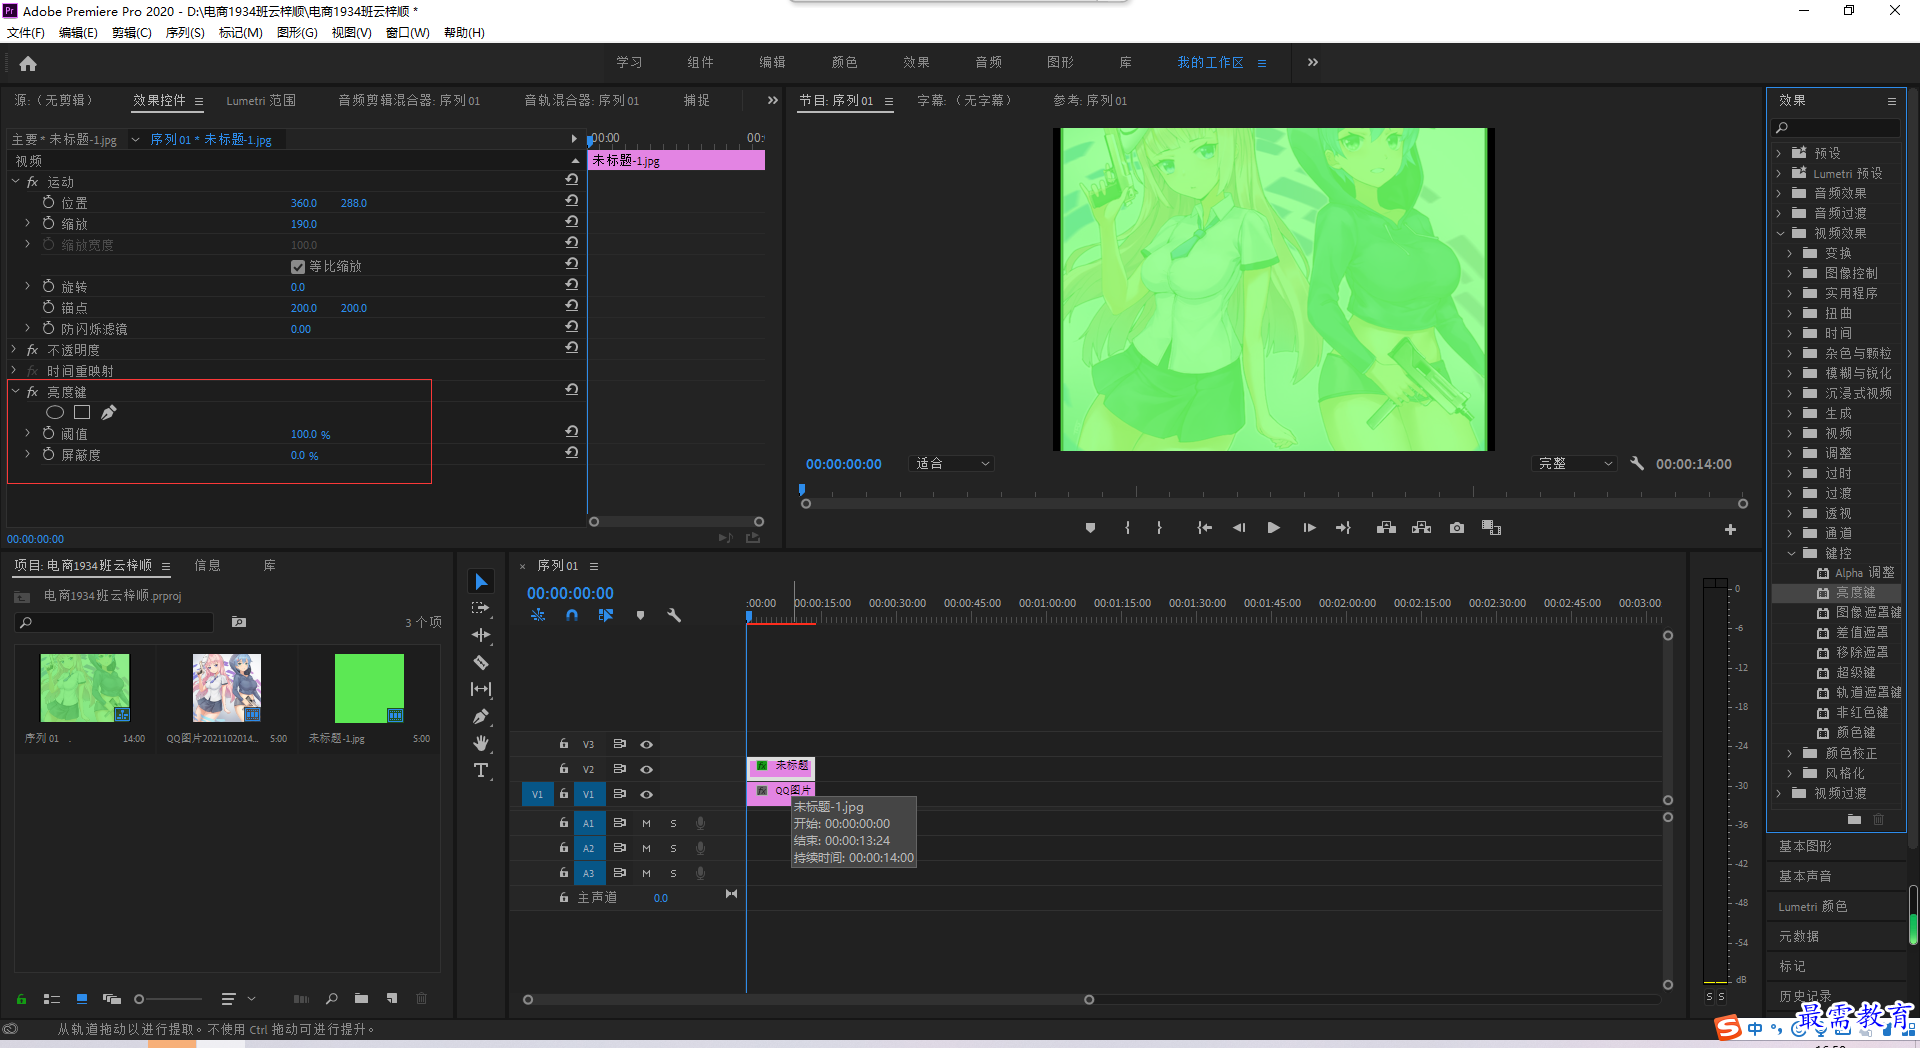Create 4-point polygon mask under 亮度键
The image size is (1920, 1048).
point(82,412)
